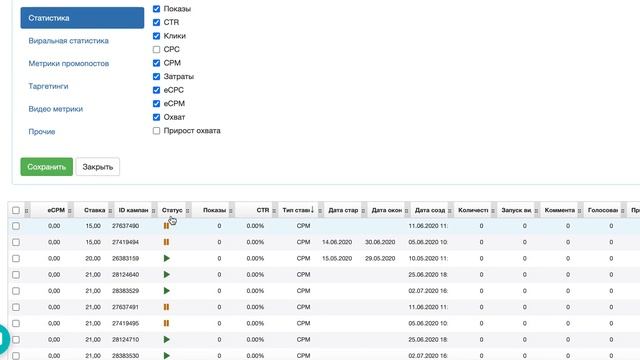Click campaign ID cell 28124710
This screenshot has height=360, width=640.
point(125,340)
